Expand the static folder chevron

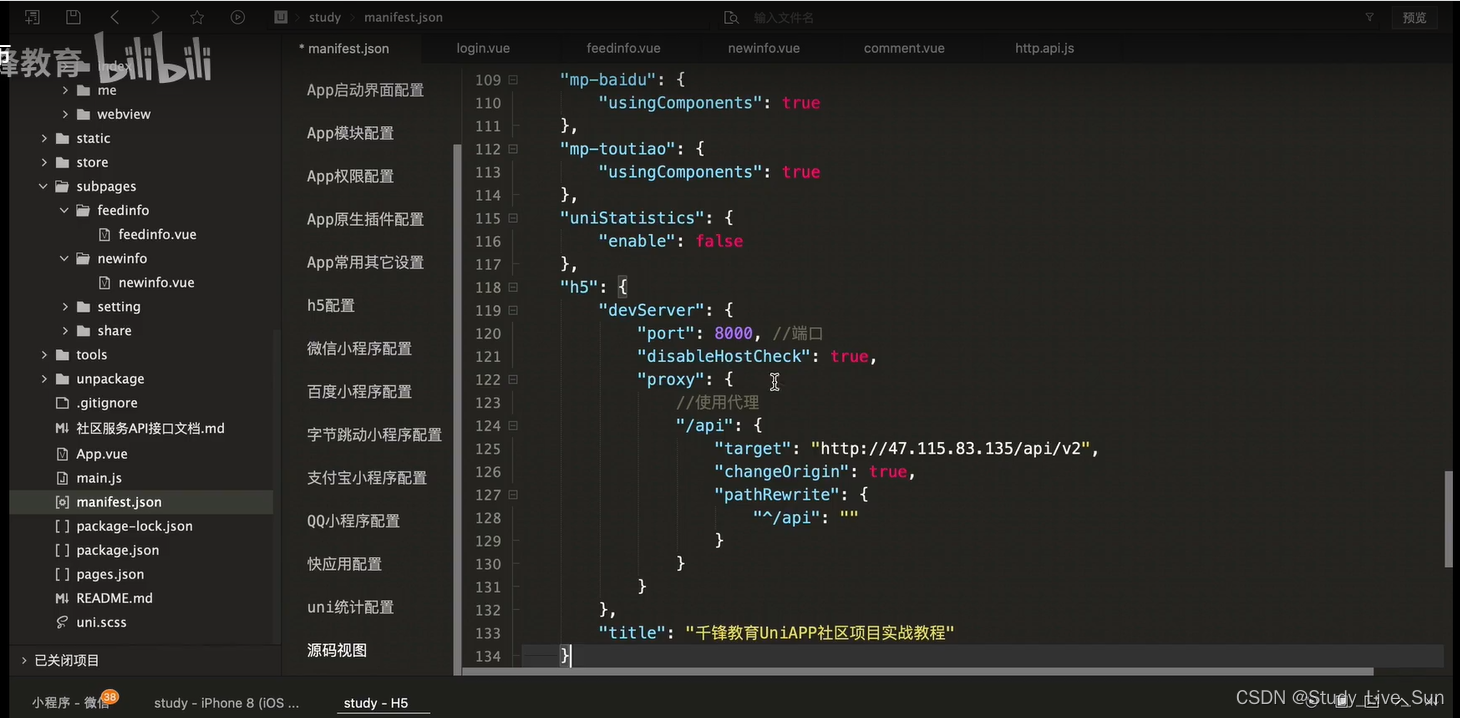pos(44,138)
